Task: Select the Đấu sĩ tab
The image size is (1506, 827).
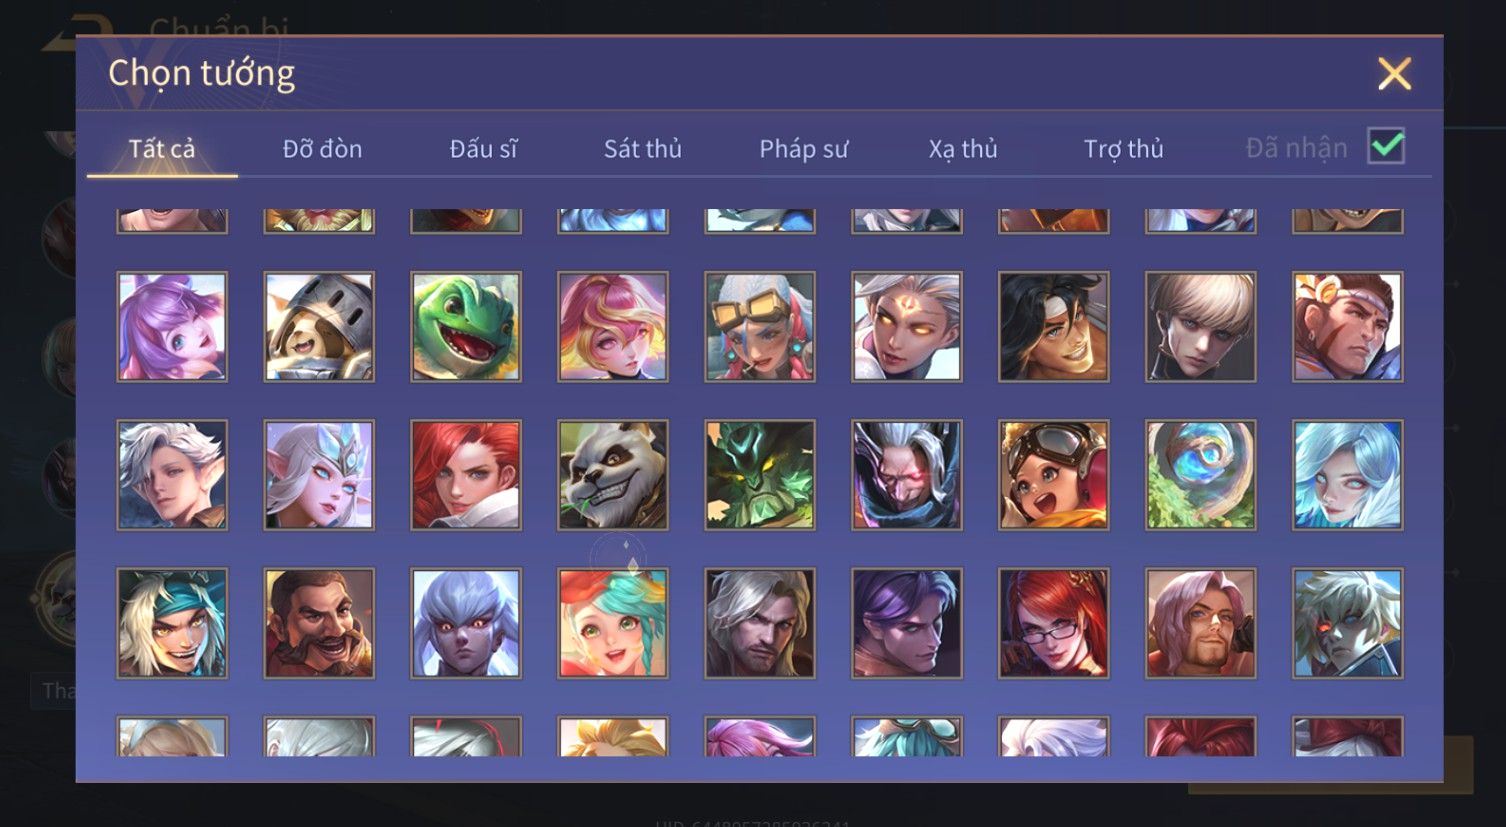Action: [x=483, y=149]
